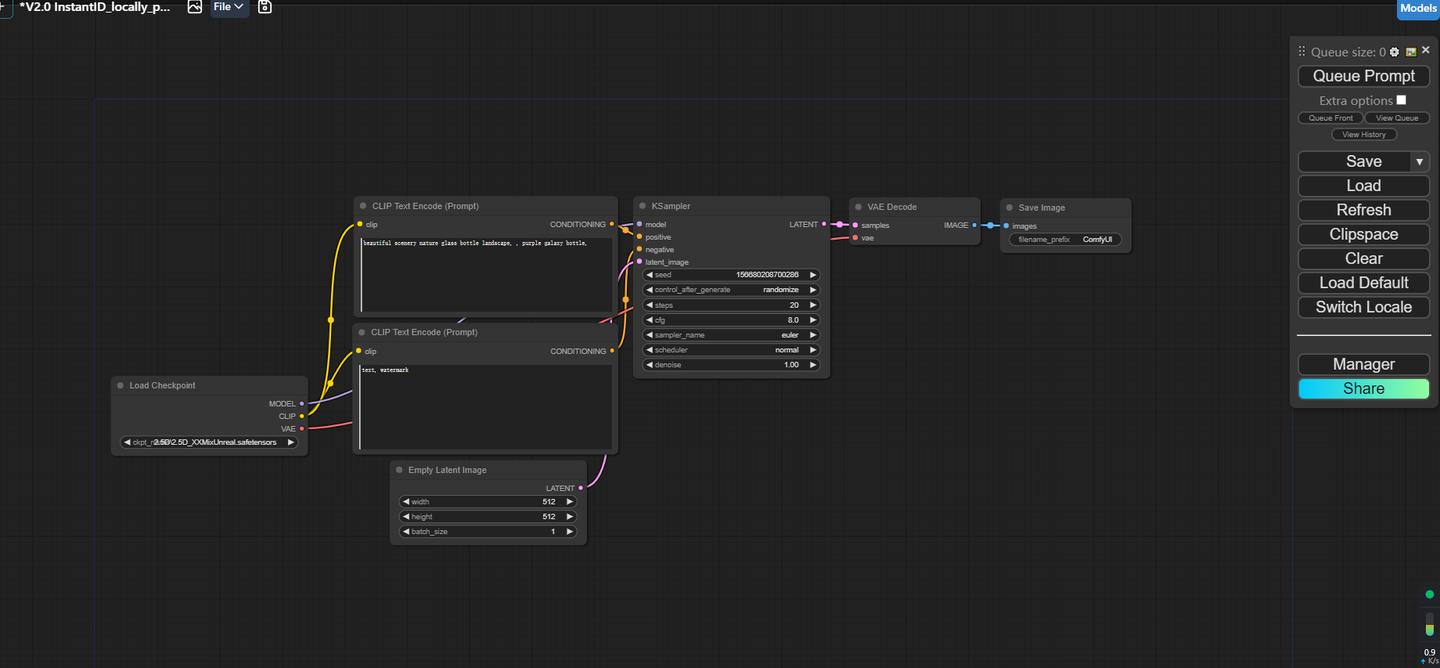This screenshot has height=668, width=1440.
Task: Click the image icon beside the workflow title
Action: (195, 7)
